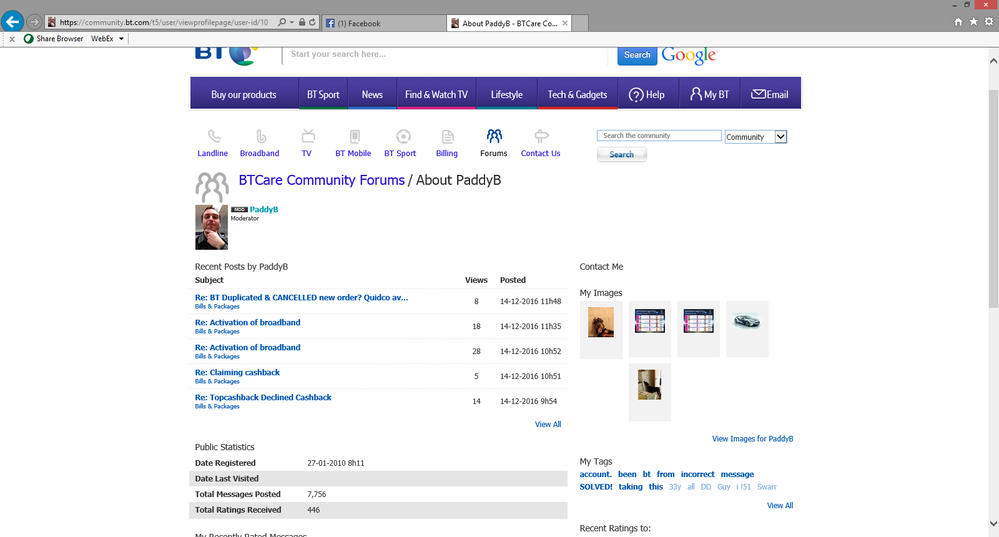Click the Google-powered search field
This screenshot has height=537, width=999.
point(445,54)
